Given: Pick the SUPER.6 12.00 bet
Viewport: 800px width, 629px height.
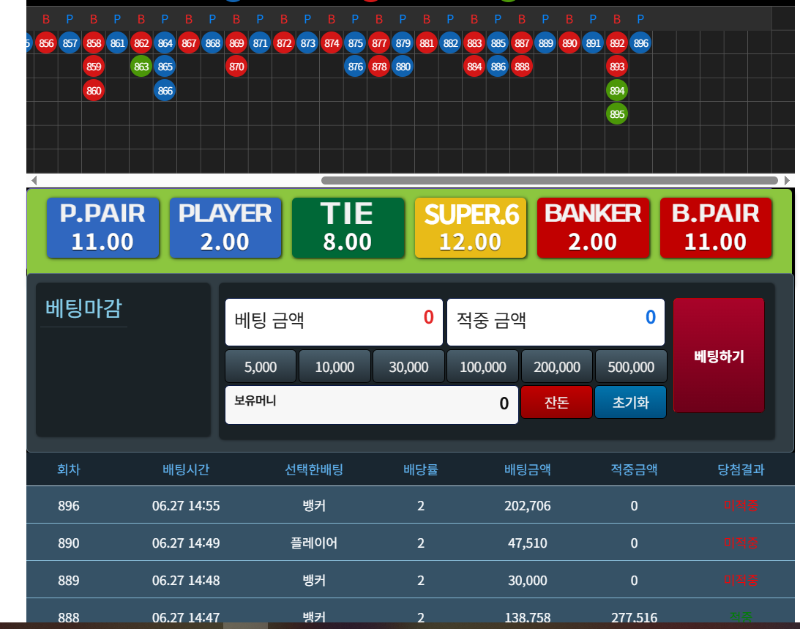Looking at the screenshot, I should coord(470,228).
